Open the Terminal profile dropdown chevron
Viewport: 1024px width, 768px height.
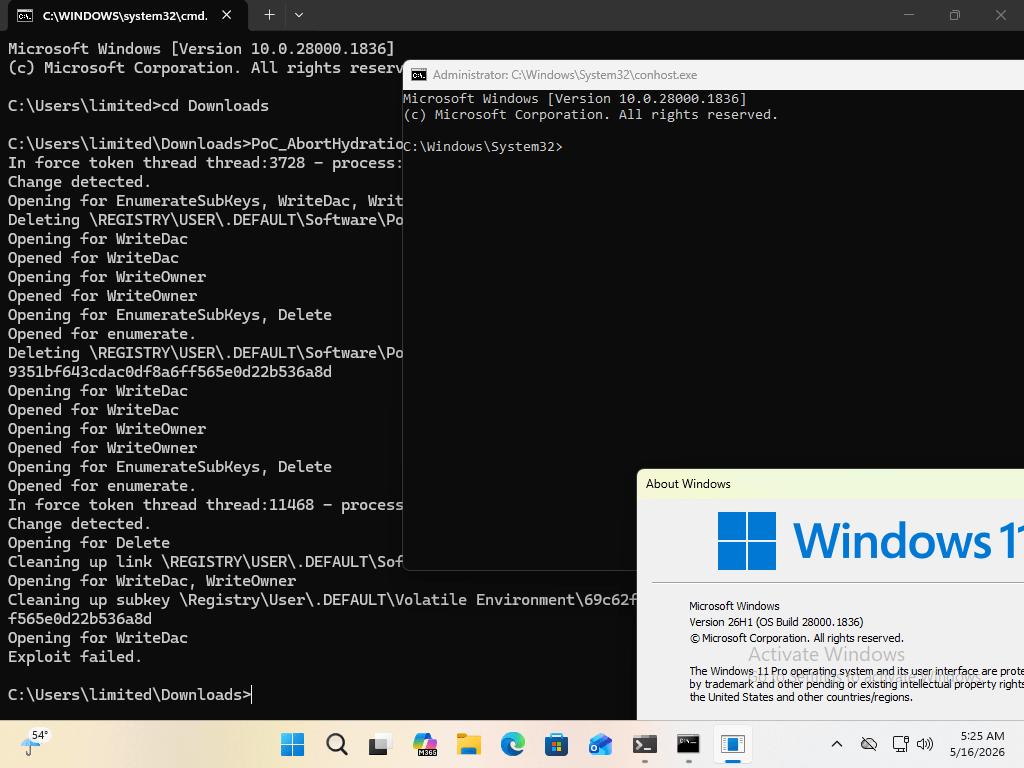[x=298, y=15]
